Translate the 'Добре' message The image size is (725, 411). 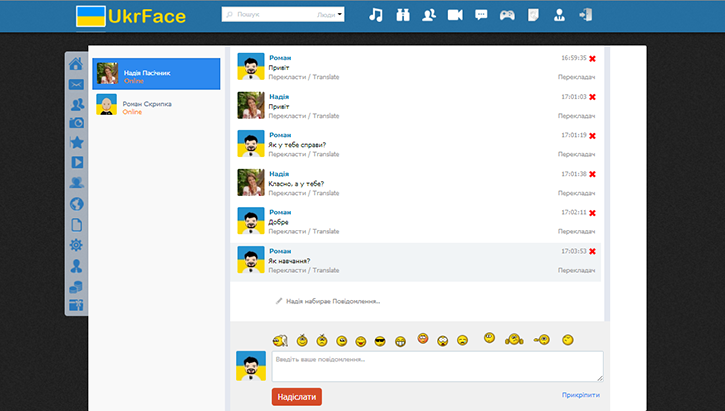point(304,232)
